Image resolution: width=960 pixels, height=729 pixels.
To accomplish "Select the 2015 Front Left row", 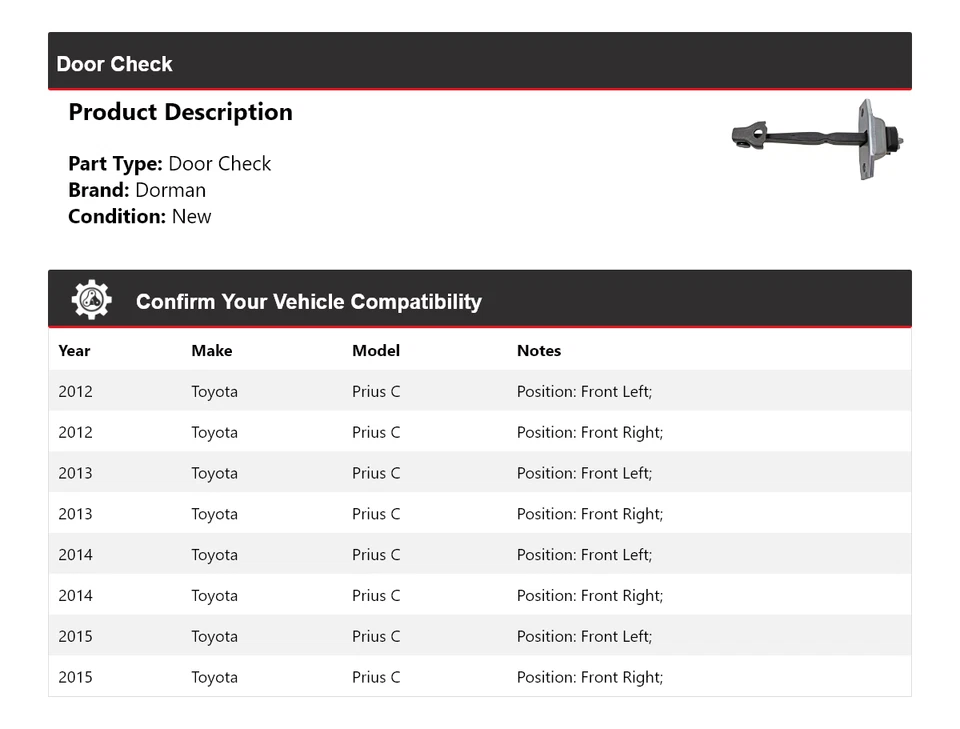I will click(x=479, y=636).
